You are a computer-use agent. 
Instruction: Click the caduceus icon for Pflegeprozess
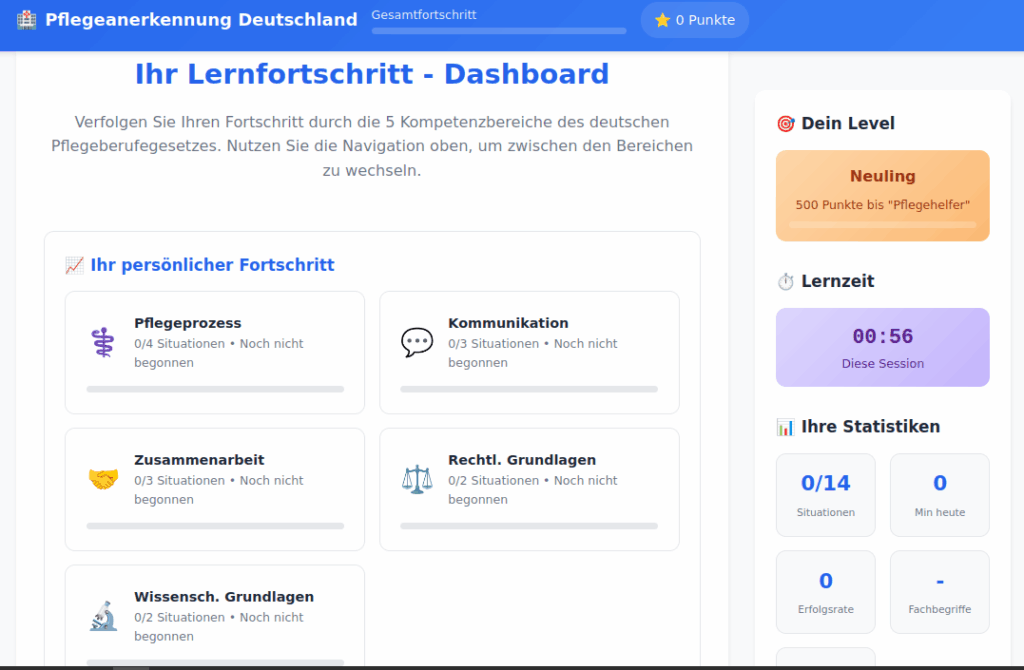(103, 342)
